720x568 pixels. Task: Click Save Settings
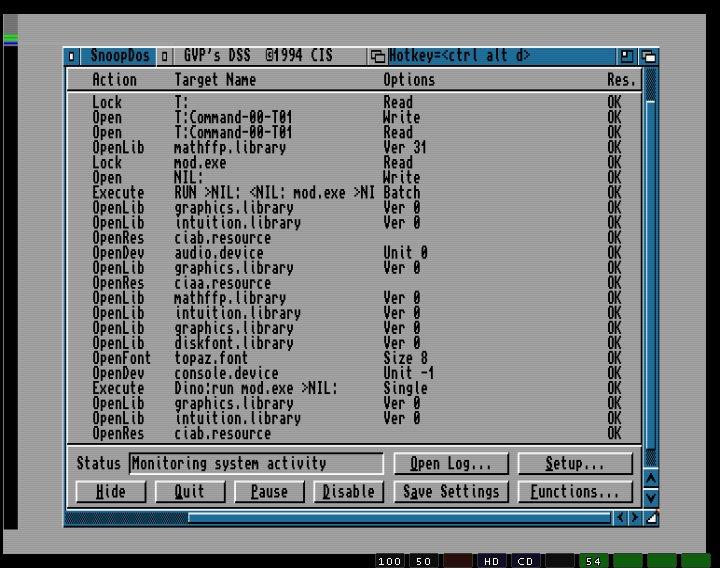click(x=451, y=492)
